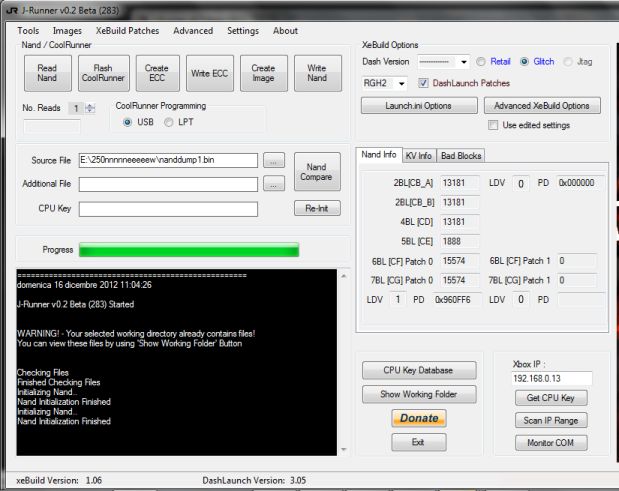Click the 2BL[CB_A] value 13181
Viewport: 619px width, 491px height.
tap(460, 183)
